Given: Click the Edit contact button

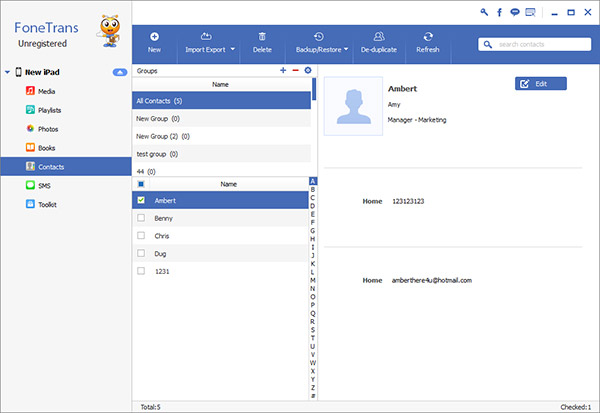Looking at the screenshot, I should pos(541,84).
